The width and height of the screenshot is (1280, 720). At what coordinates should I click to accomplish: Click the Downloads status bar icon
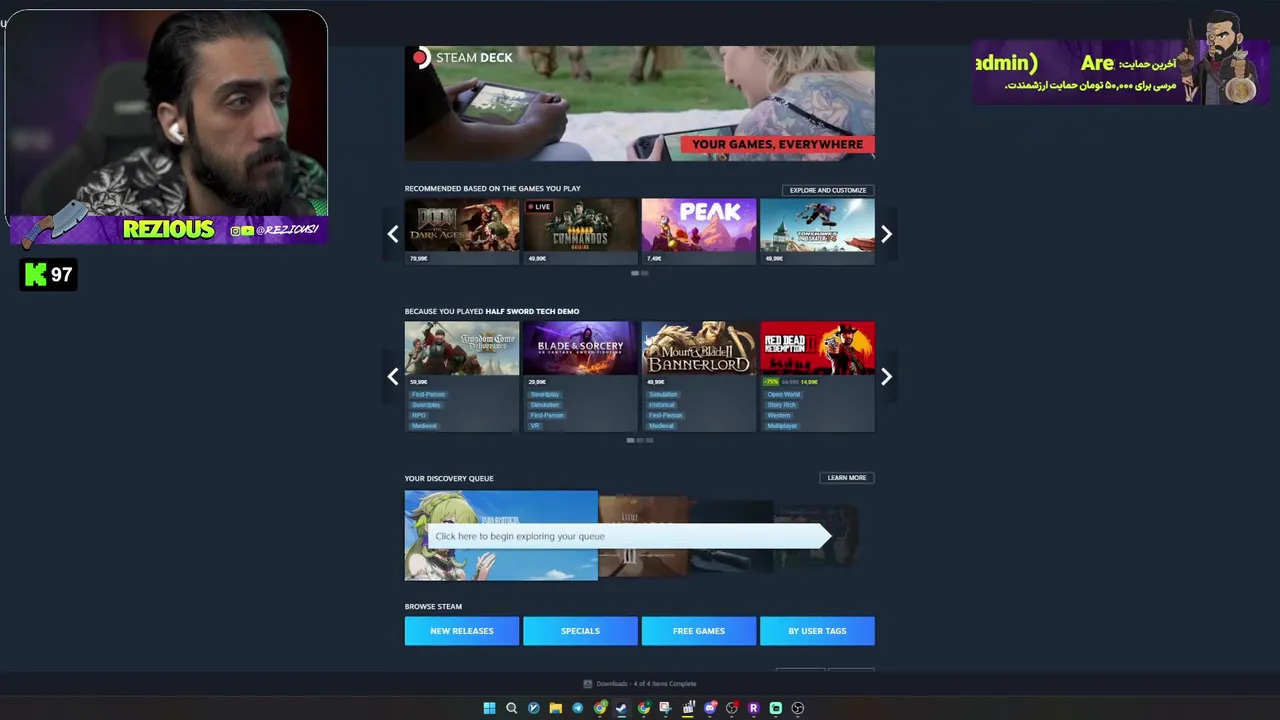tap(587, 684)
